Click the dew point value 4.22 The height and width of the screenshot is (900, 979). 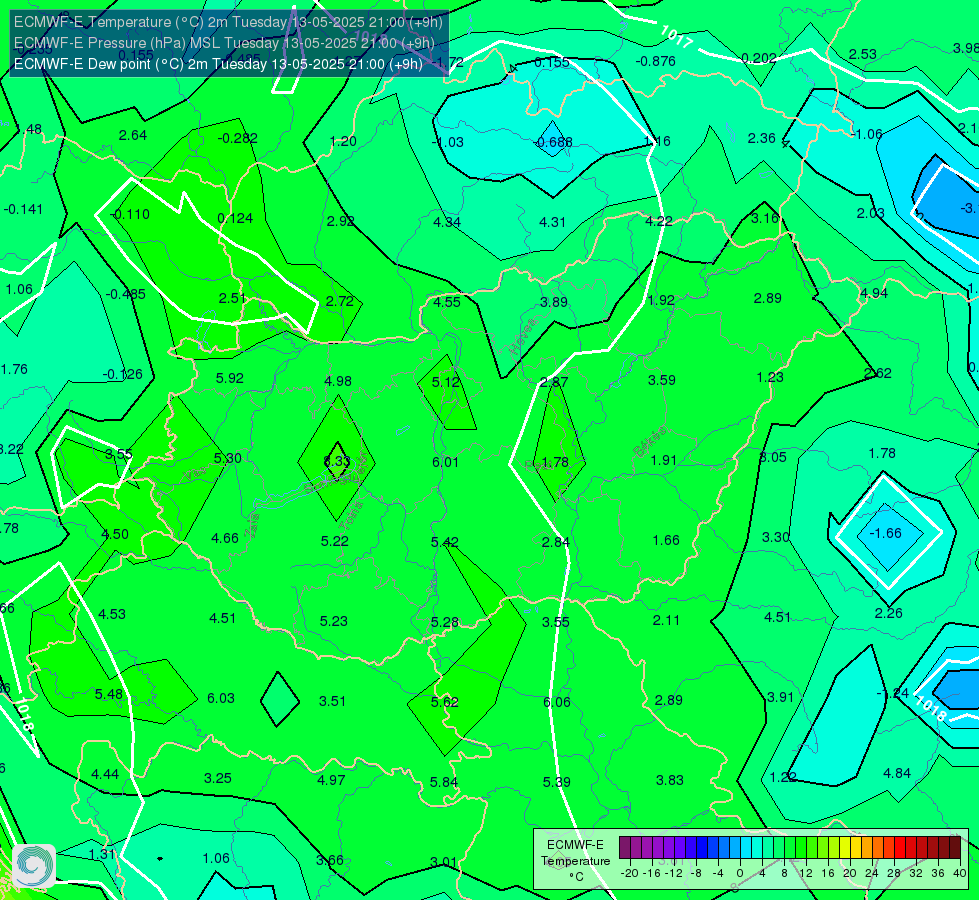pos(659,221)
